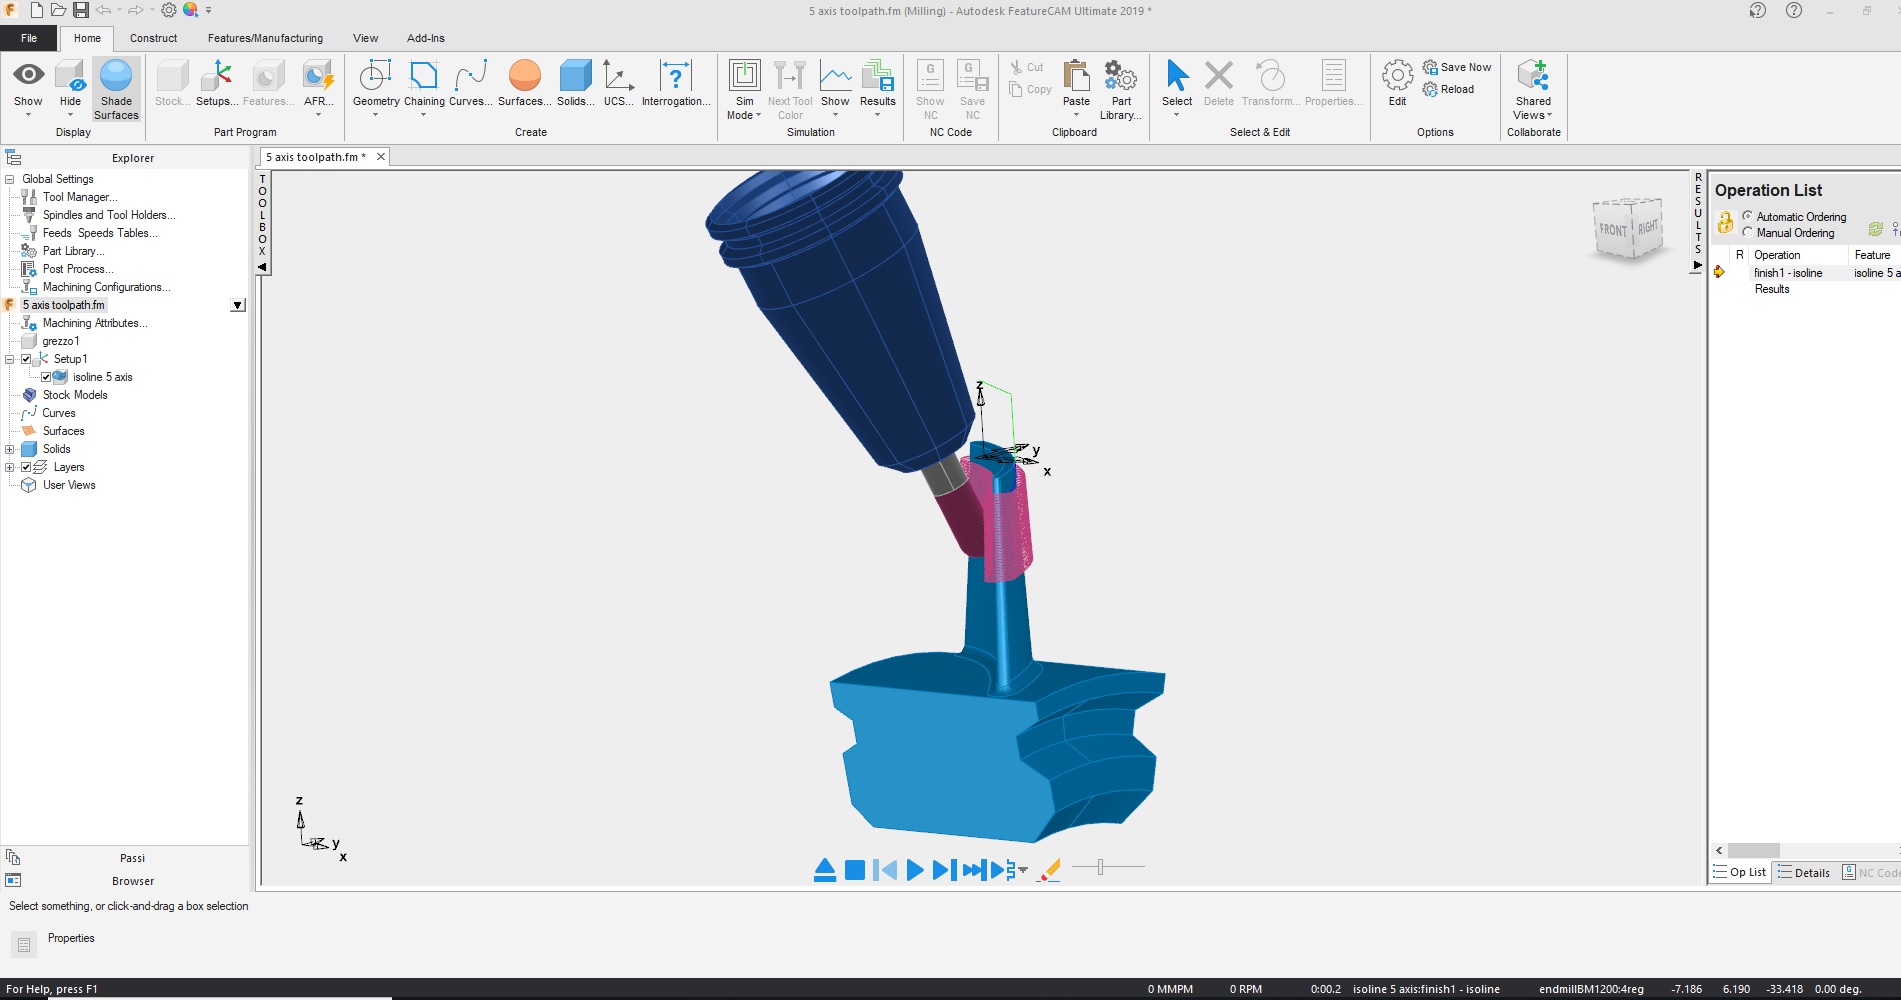Image resolution: width=1901 pixels, height=1000 pixels.
Task: Open the Add-Ins ribbon tab
Action: click(x=425, y=38)
